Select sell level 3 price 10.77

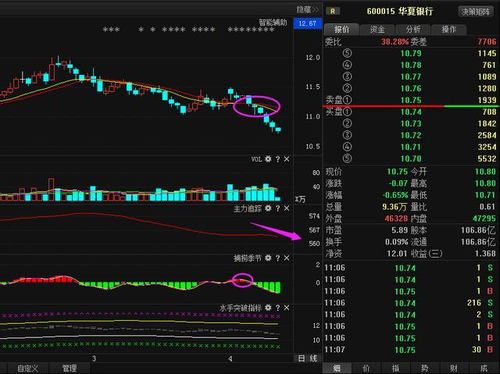(411, 77)
